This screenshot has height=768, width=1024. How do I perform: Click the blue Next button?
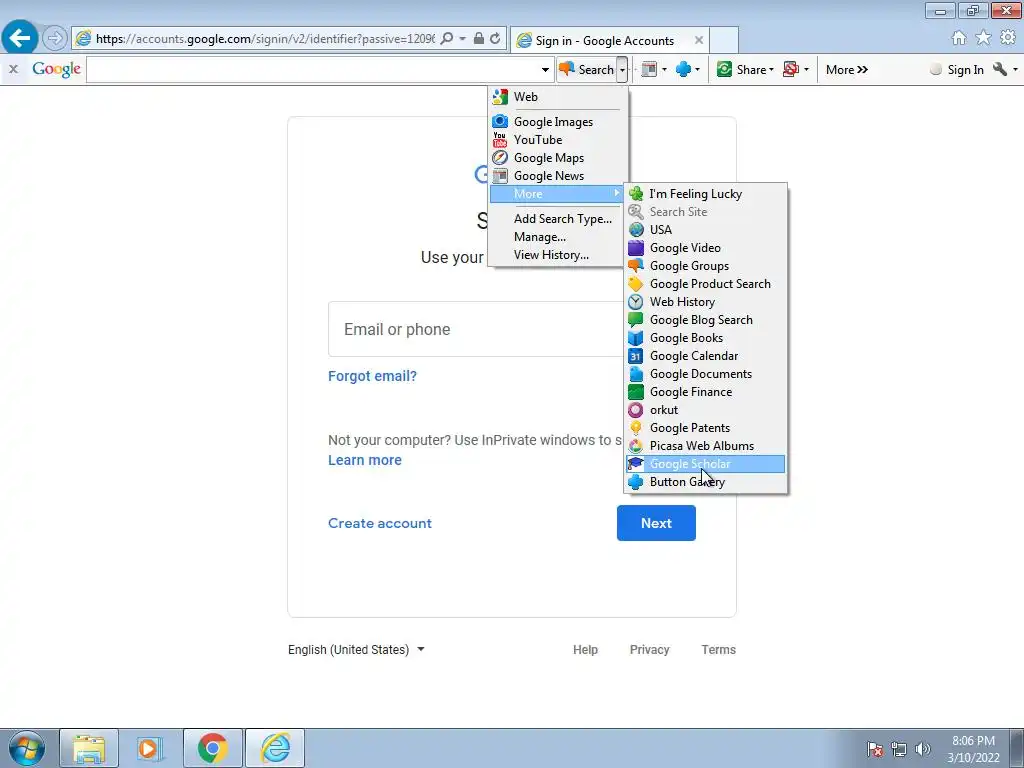coord(656,523)
